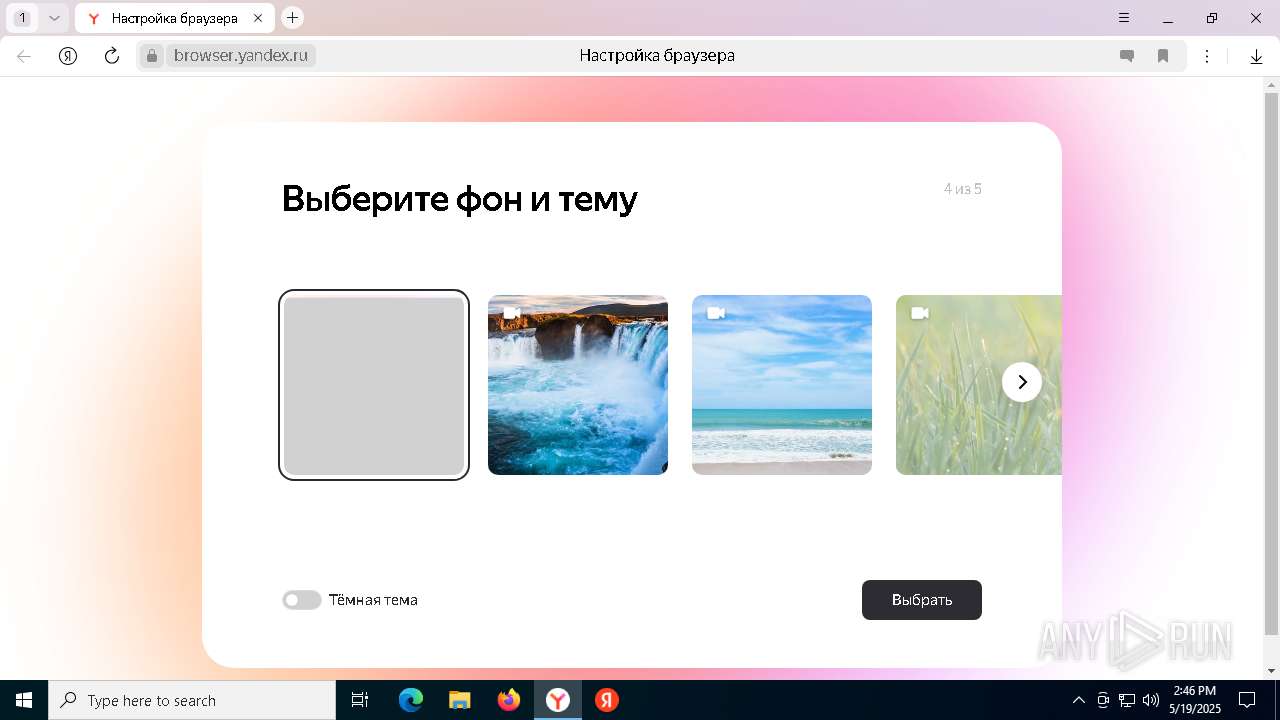Viewport: 1280px width, 720px height.
Task: Click the taskbar search box
Action: pos(192,700)
